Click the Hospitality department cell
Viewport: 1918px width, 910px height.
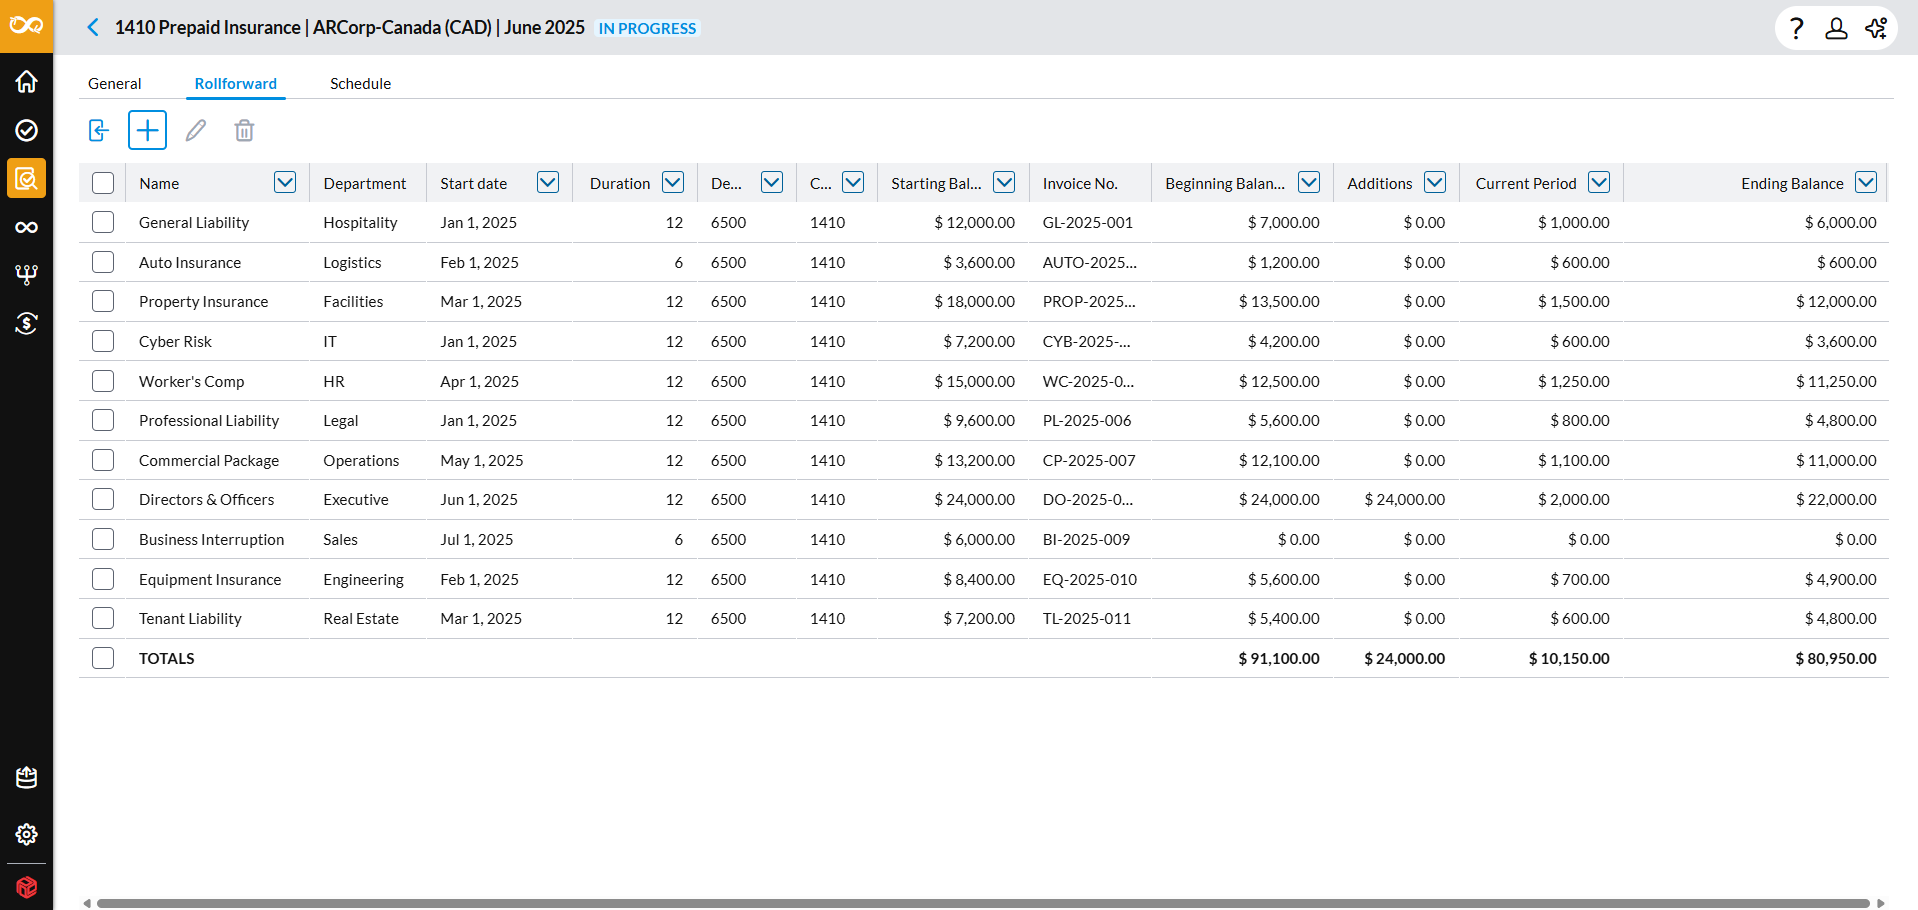(361, 222)
